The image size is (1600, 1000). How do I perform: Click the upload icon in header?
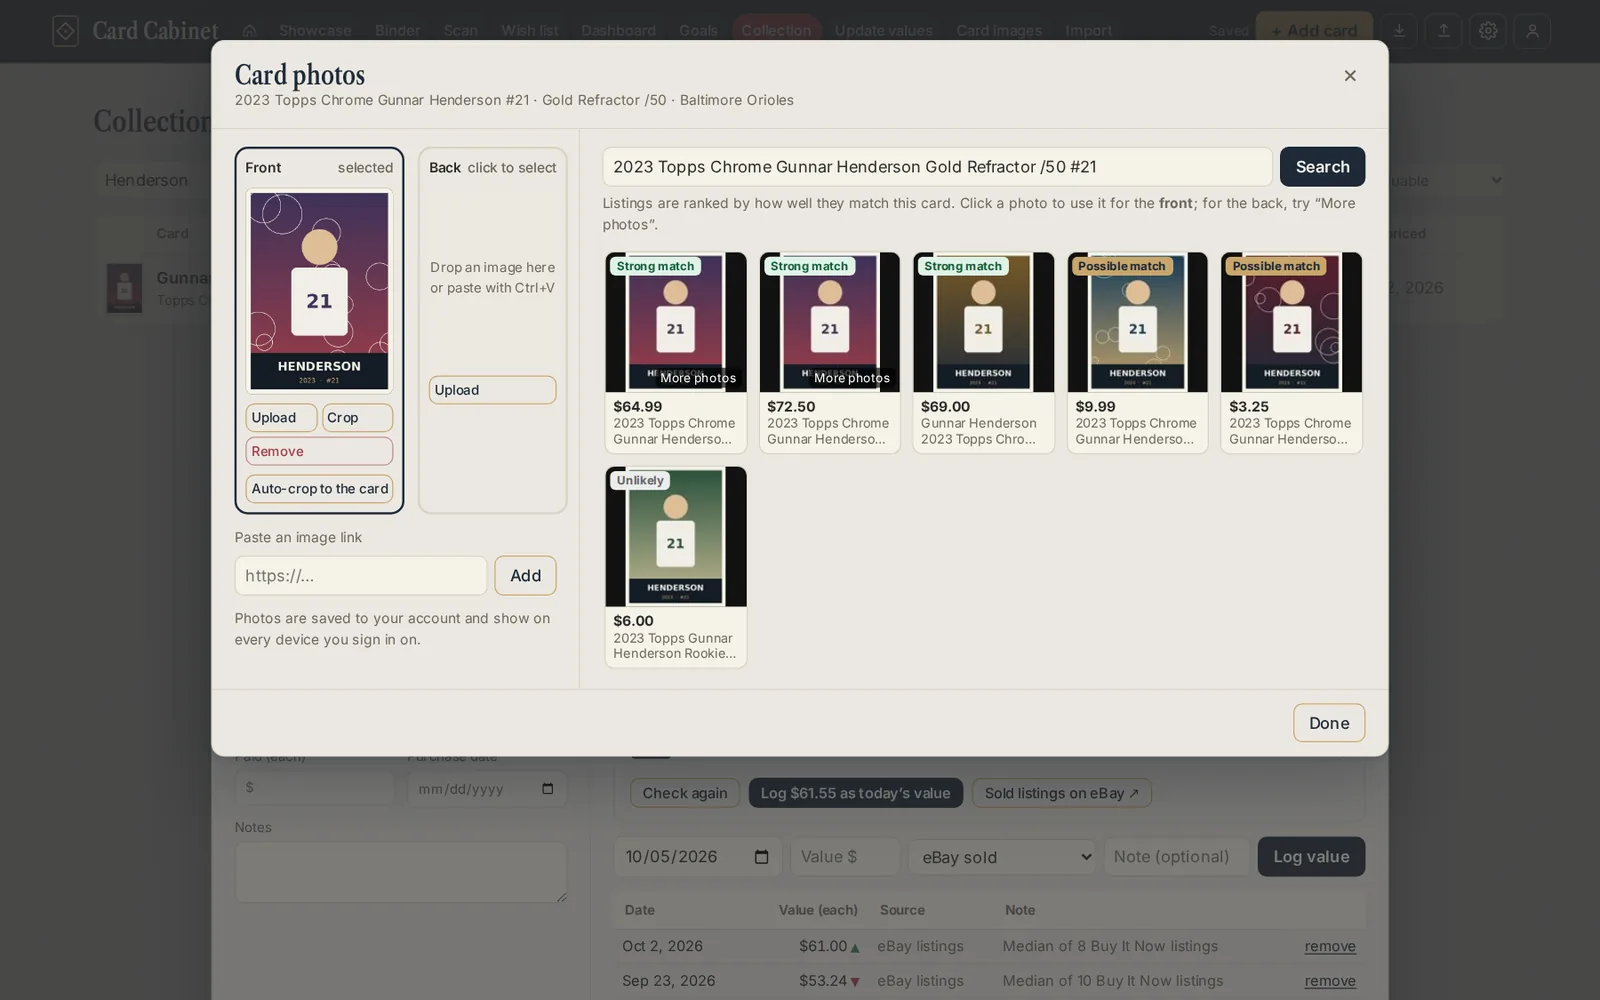[x=1443, y=31]
